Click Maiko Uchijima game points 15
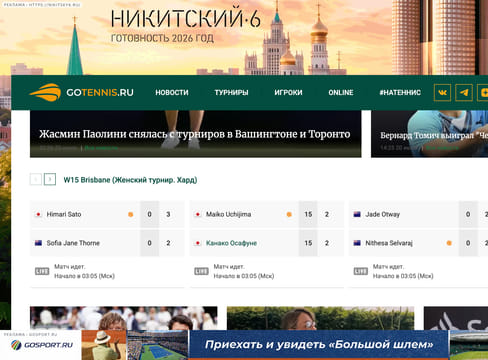The image size is (488, 360). coord(308,214)
